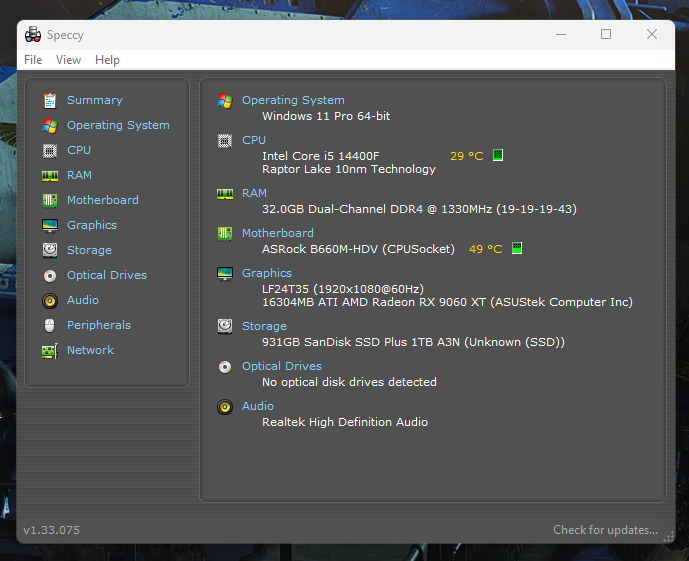Click the 32.0GB Dual-Channel DDR4 text

[420, 209]
